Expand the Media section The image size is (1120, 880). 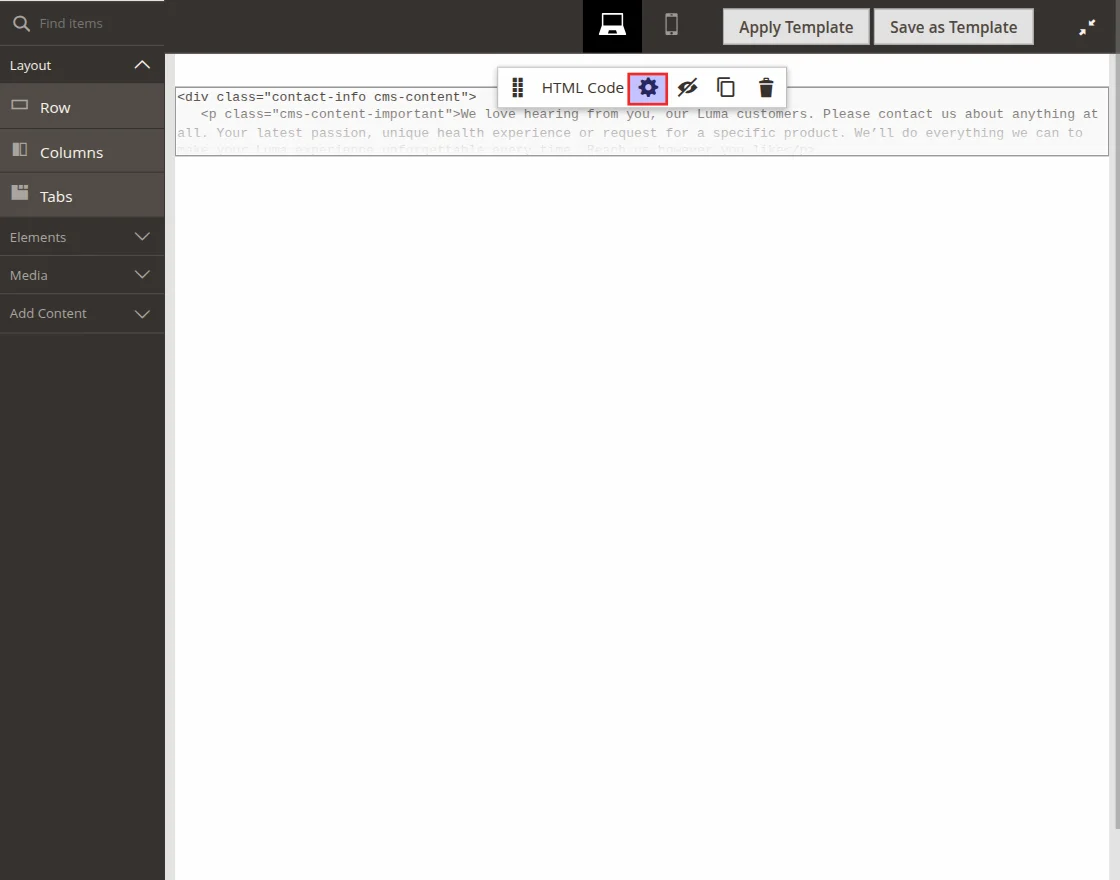pos(142,275)
